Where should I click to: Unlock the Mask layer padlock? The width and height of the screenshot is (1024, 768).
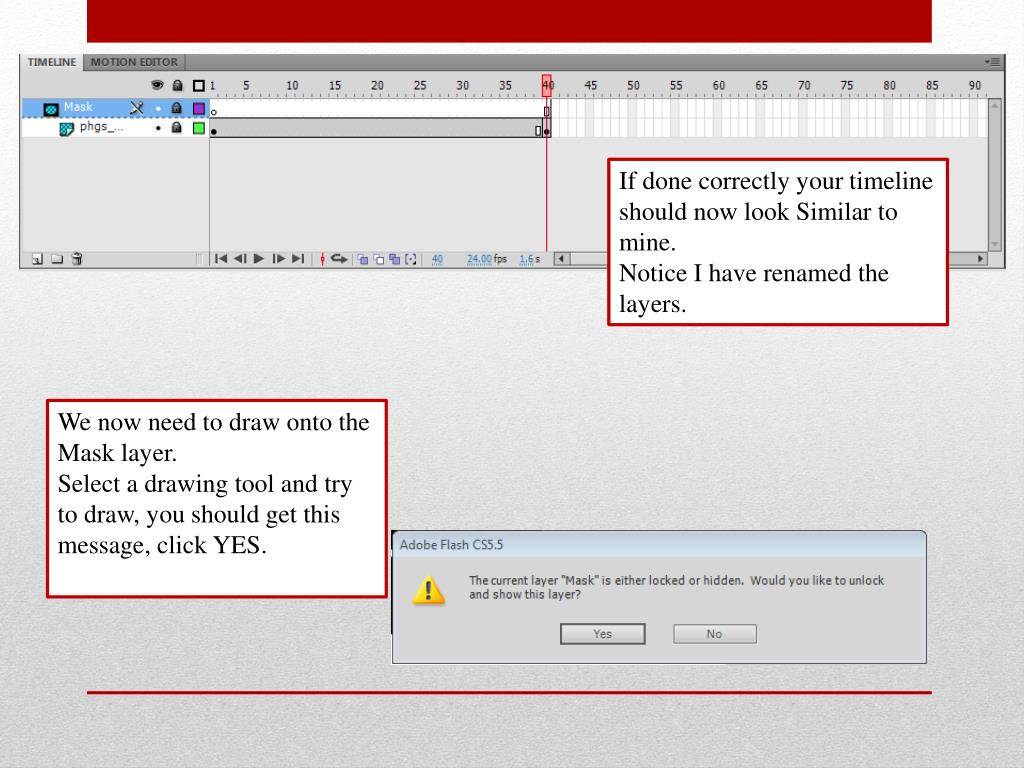(176, 108)
